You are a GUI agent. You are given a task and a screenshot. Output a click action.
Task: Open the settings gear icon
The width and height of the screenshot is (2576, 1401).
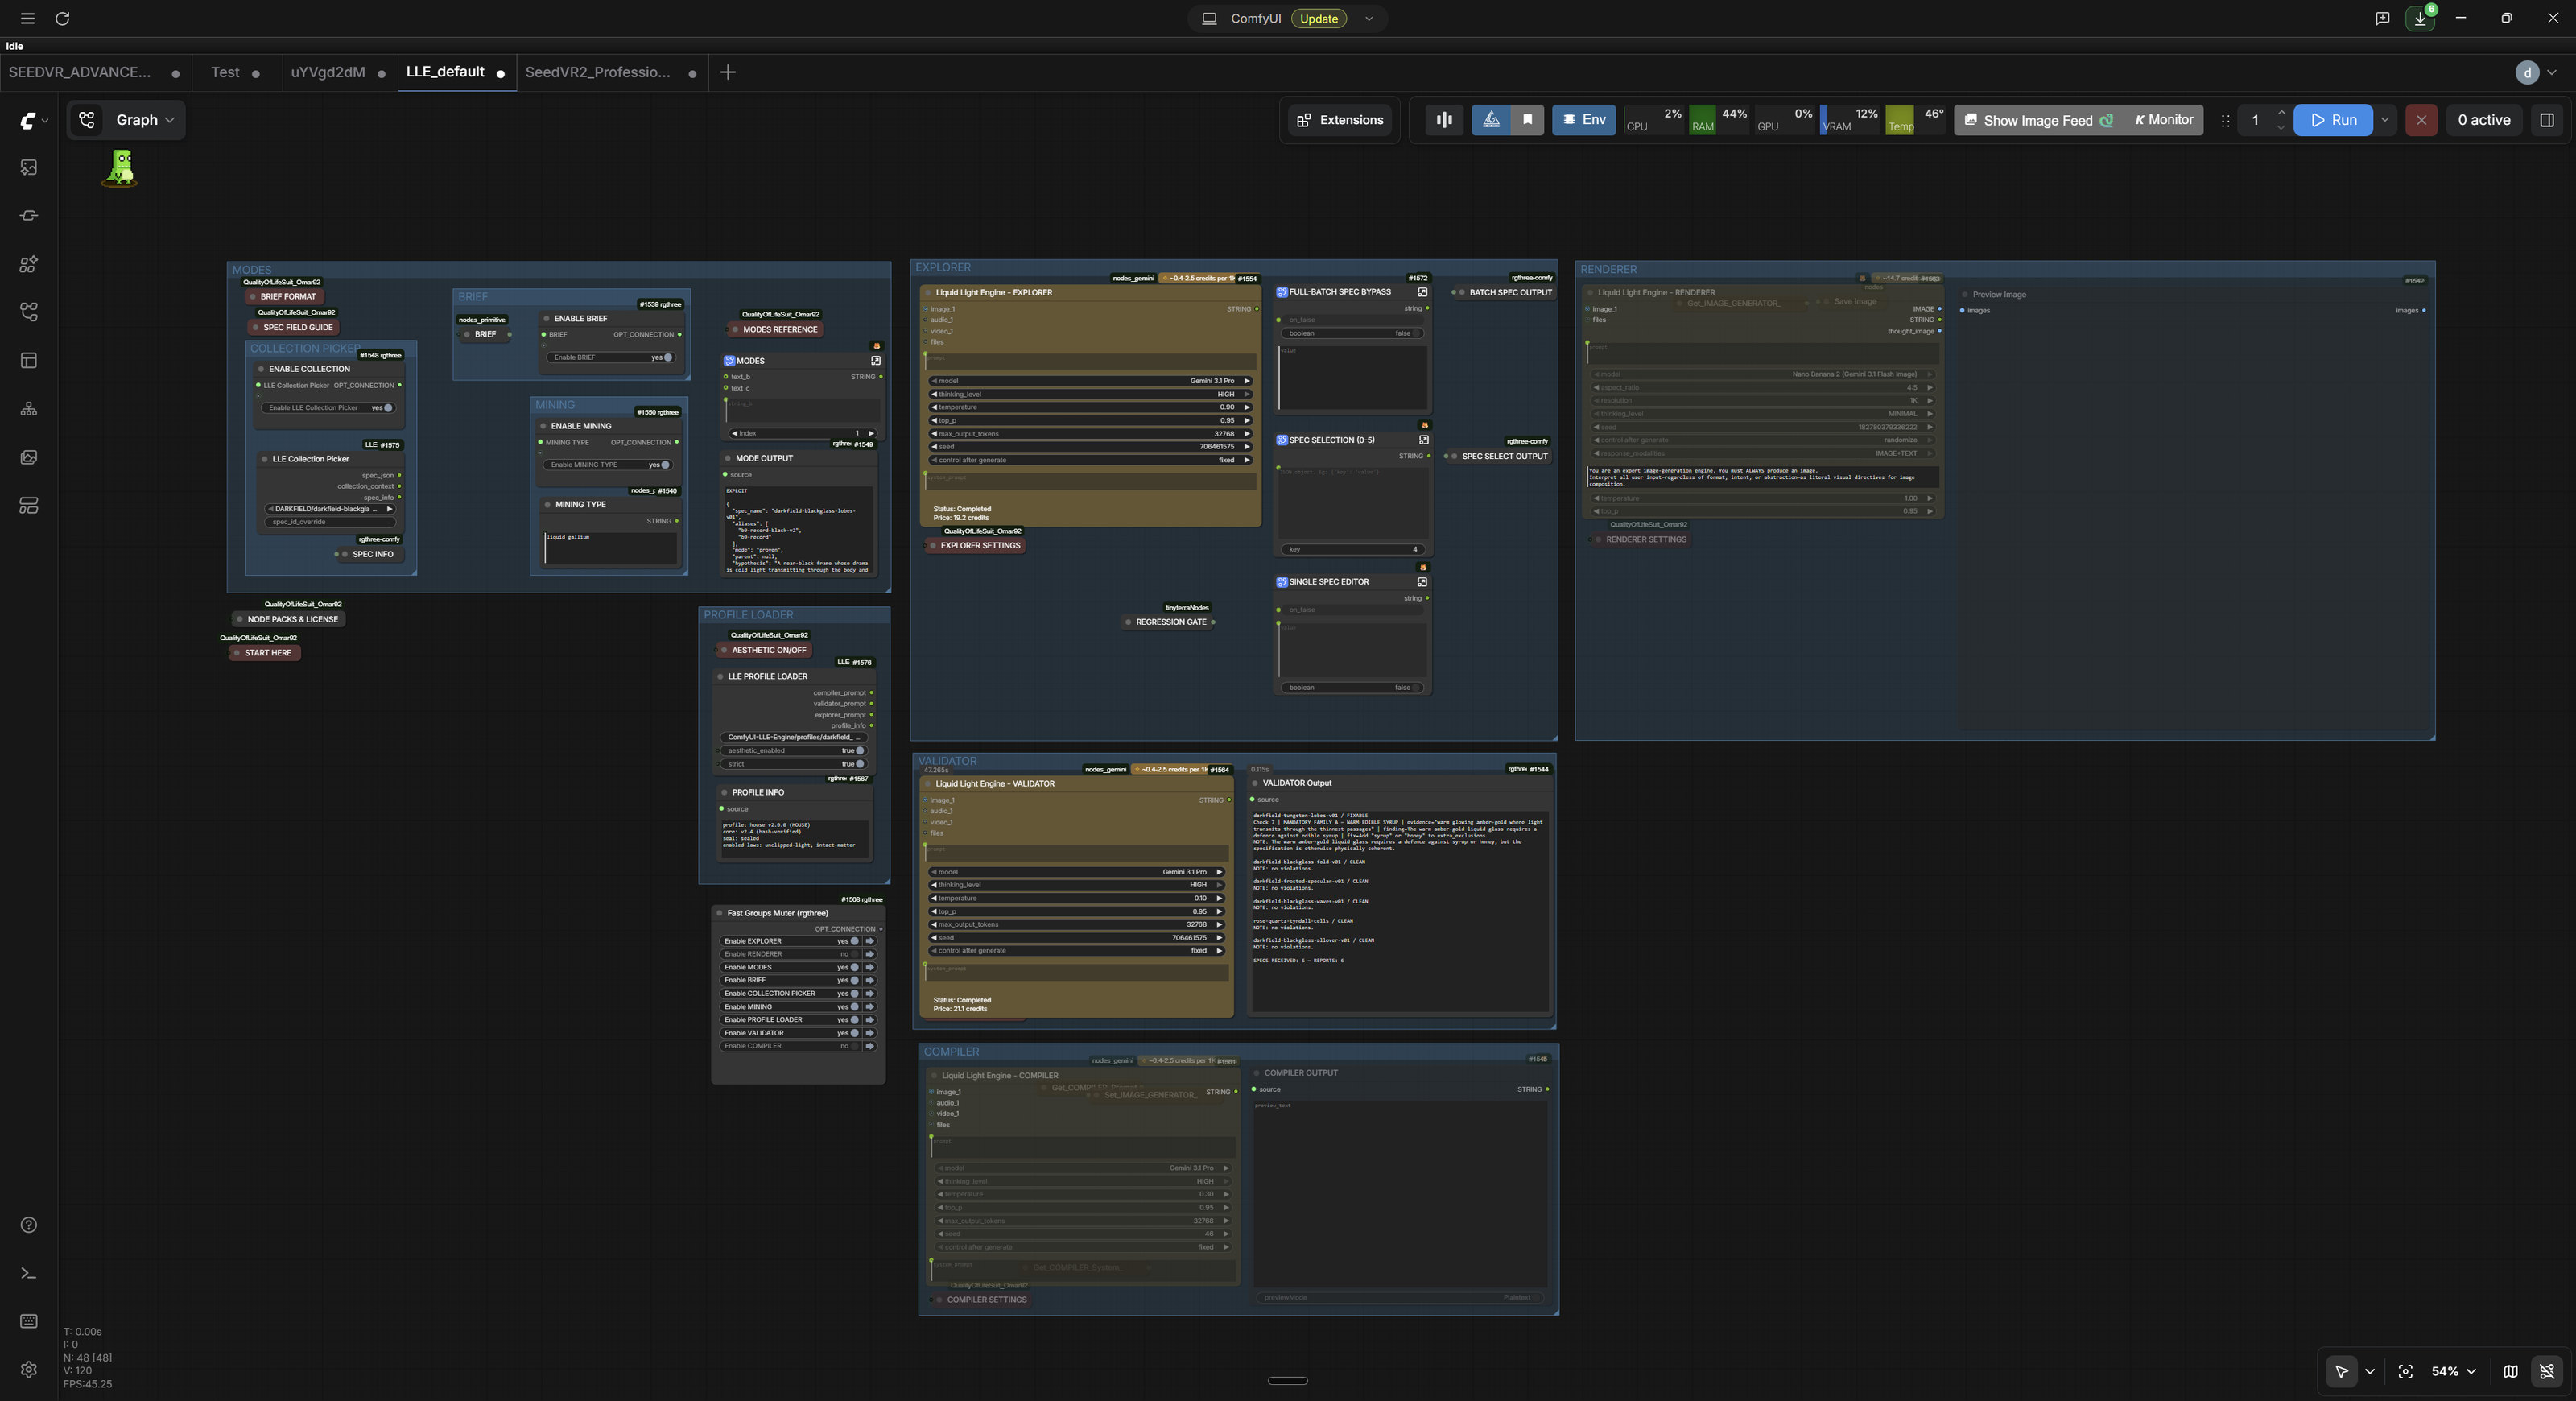(29, 1369)
